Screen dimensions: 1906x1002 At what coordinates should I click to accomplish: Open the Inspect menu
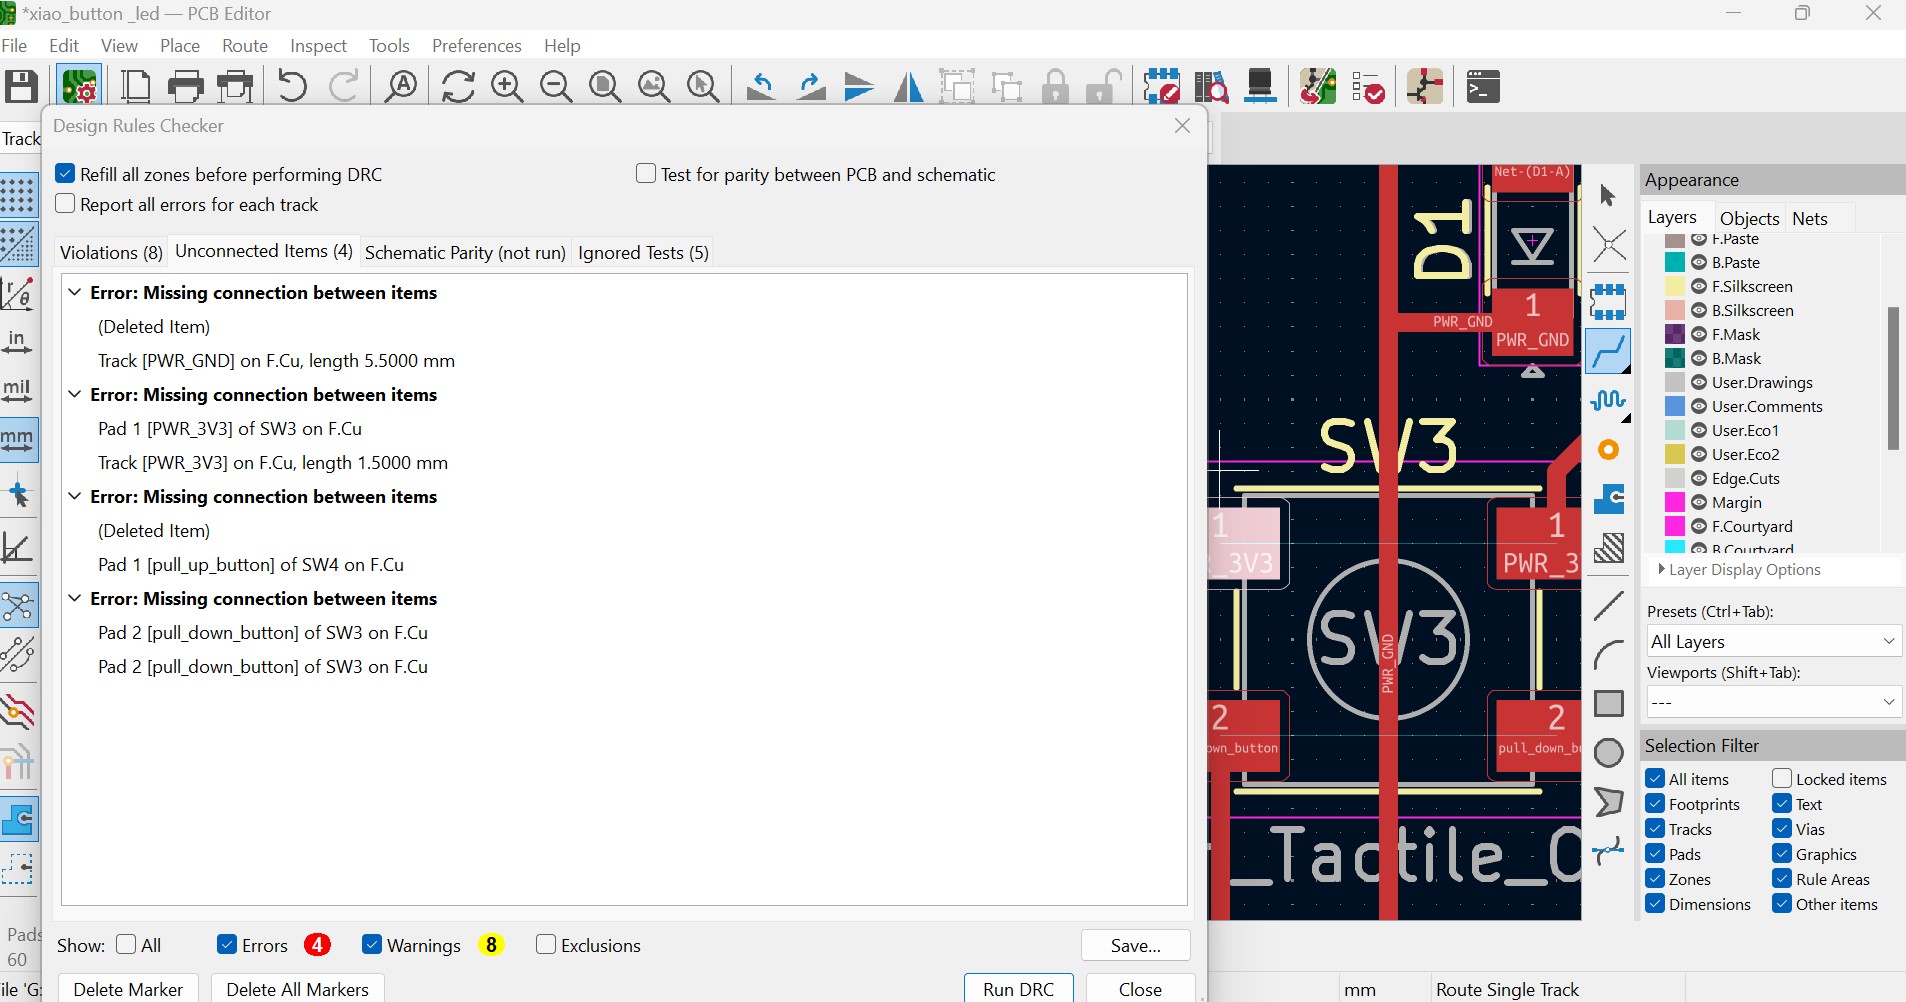[318, 46]
